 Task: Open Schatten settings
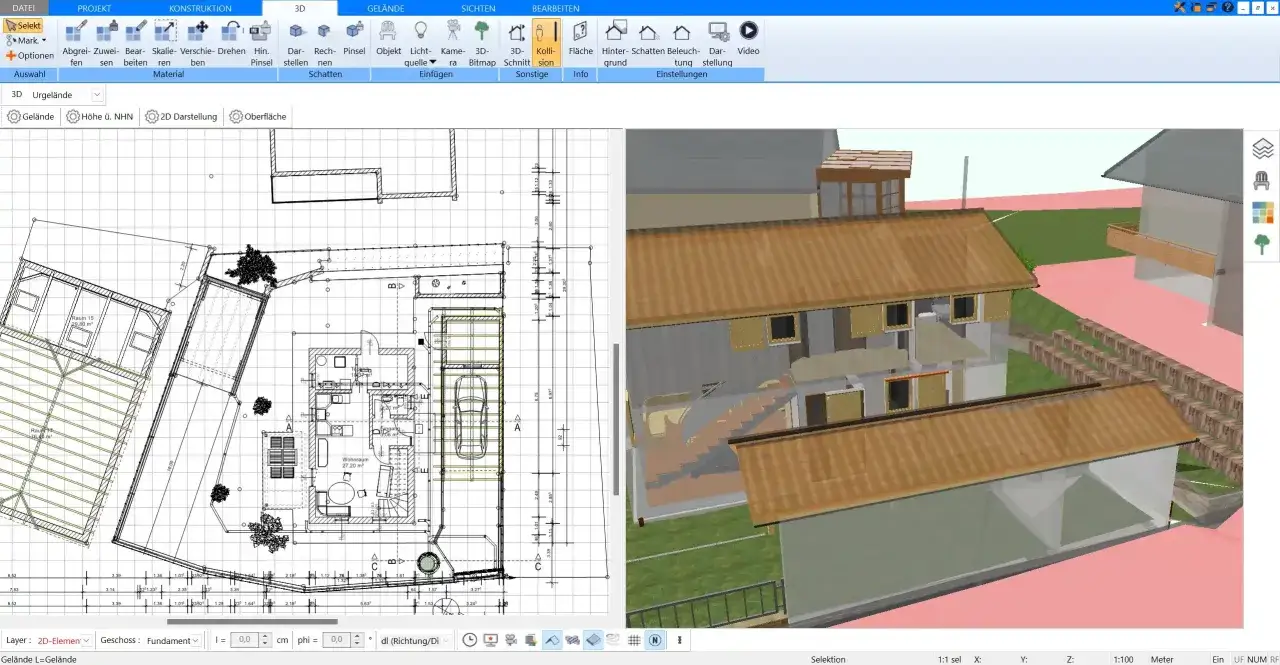pos(648,38)
